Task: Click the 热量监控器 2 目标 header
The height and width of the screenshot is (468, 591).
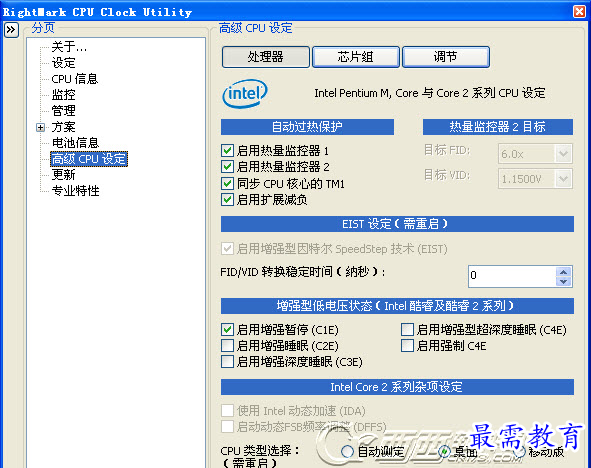Action: coord(498,127)
